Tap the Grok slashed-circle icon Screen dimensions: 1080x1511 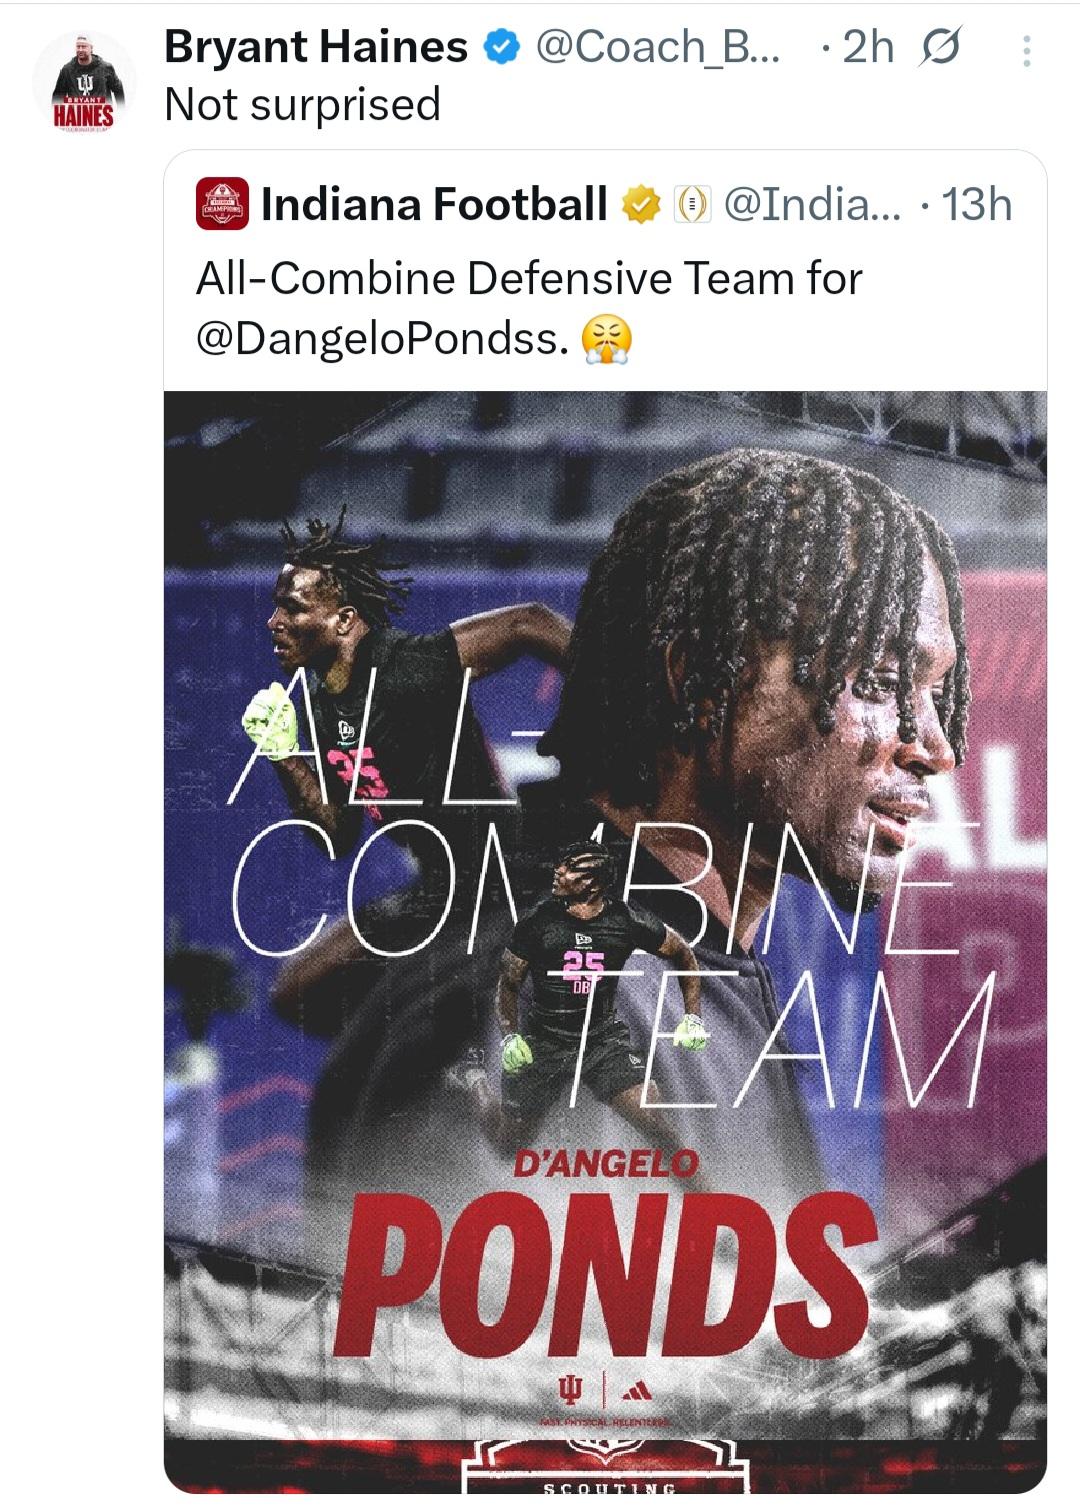click(940, 47)
